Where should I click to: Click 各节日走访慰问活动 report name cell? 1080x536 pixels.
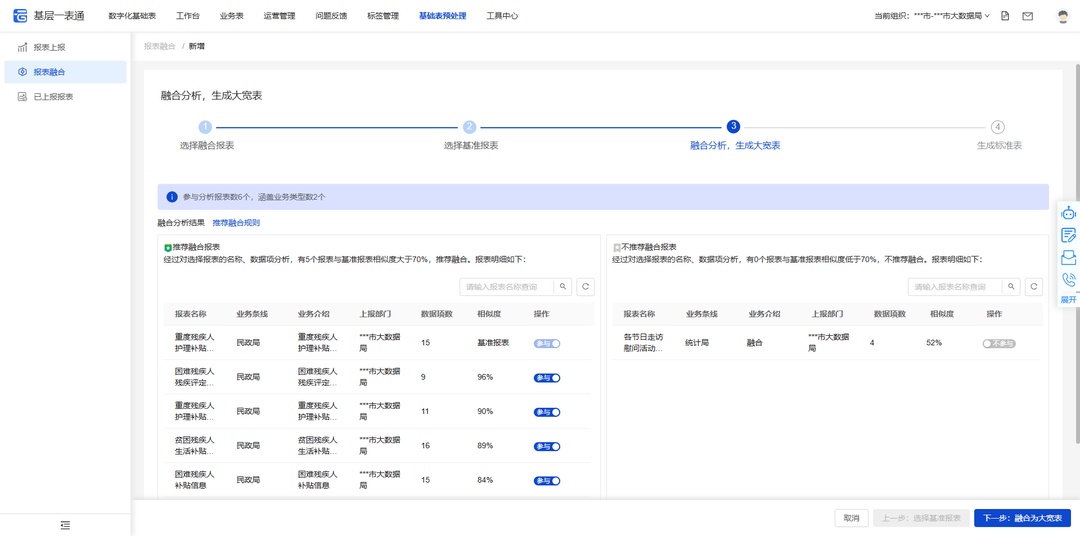pos(643,343)
